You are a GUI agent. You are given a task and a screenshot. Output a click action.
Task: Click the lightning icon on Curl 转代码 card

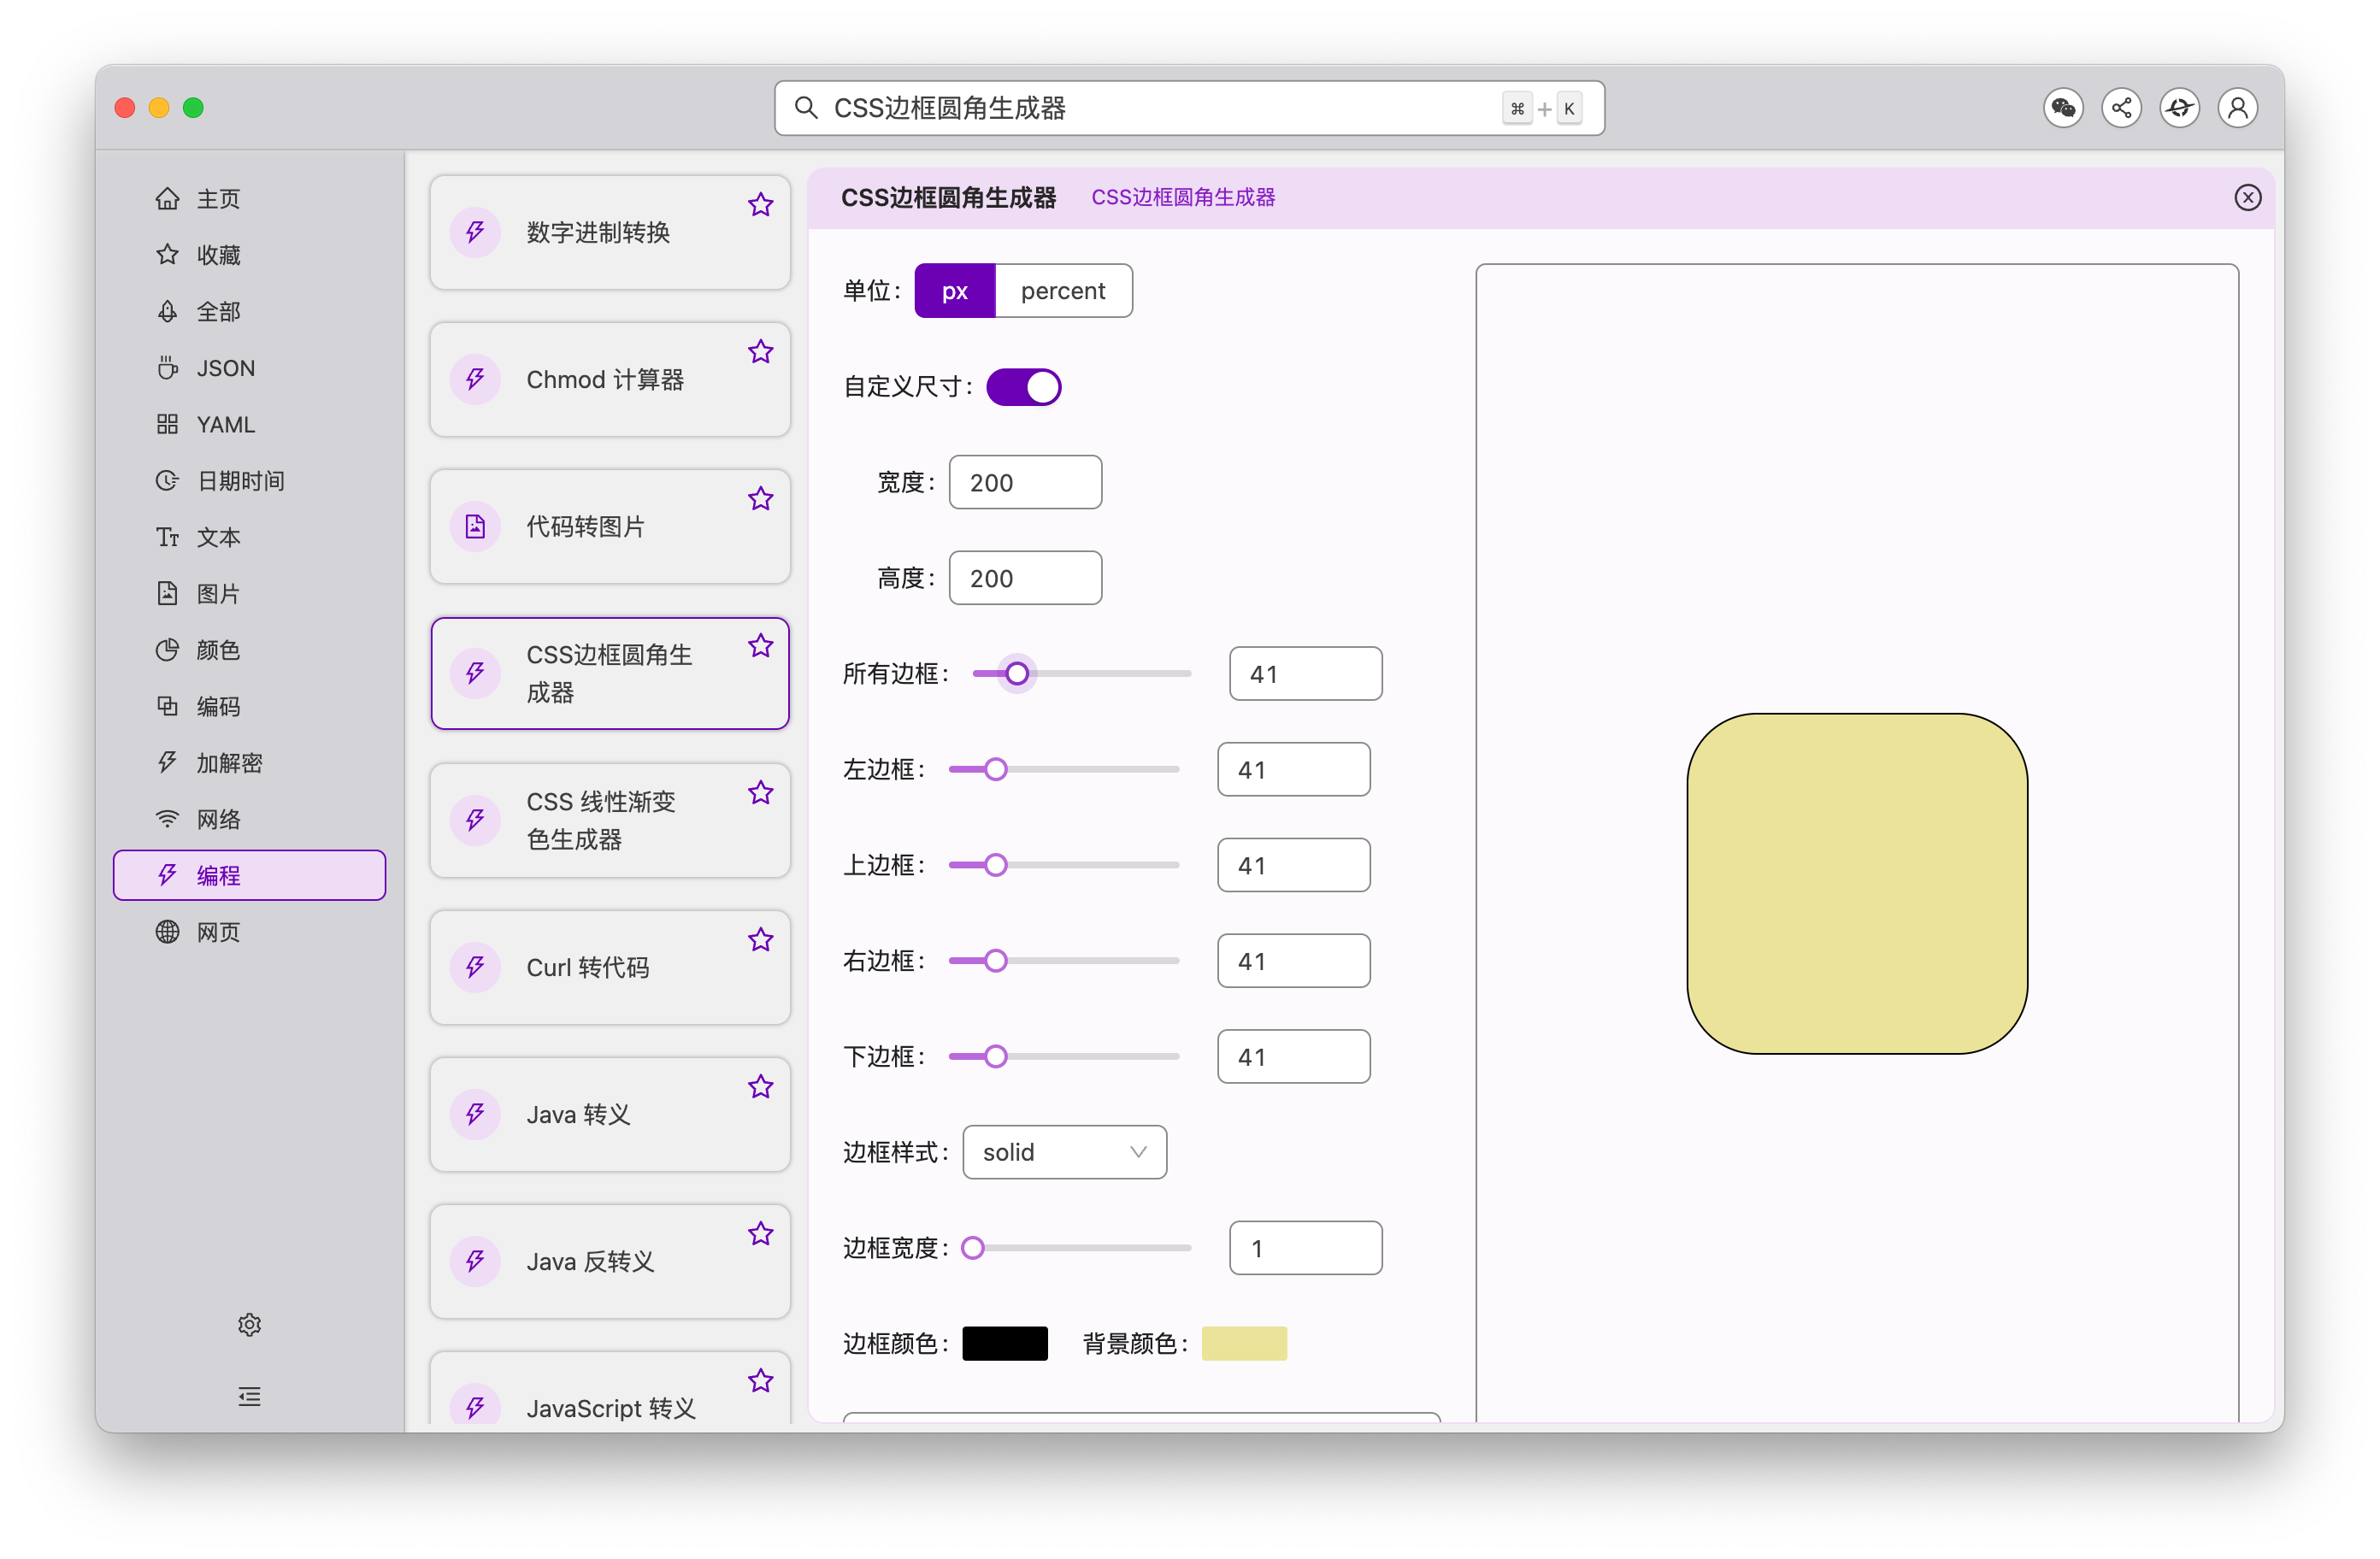coord(475,967)
